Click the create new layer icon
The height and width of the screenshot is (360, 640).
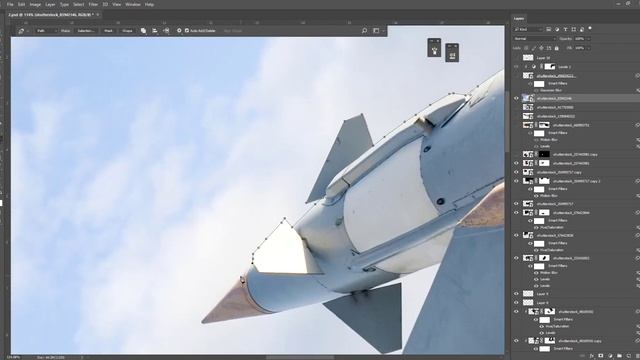(629, 356)
